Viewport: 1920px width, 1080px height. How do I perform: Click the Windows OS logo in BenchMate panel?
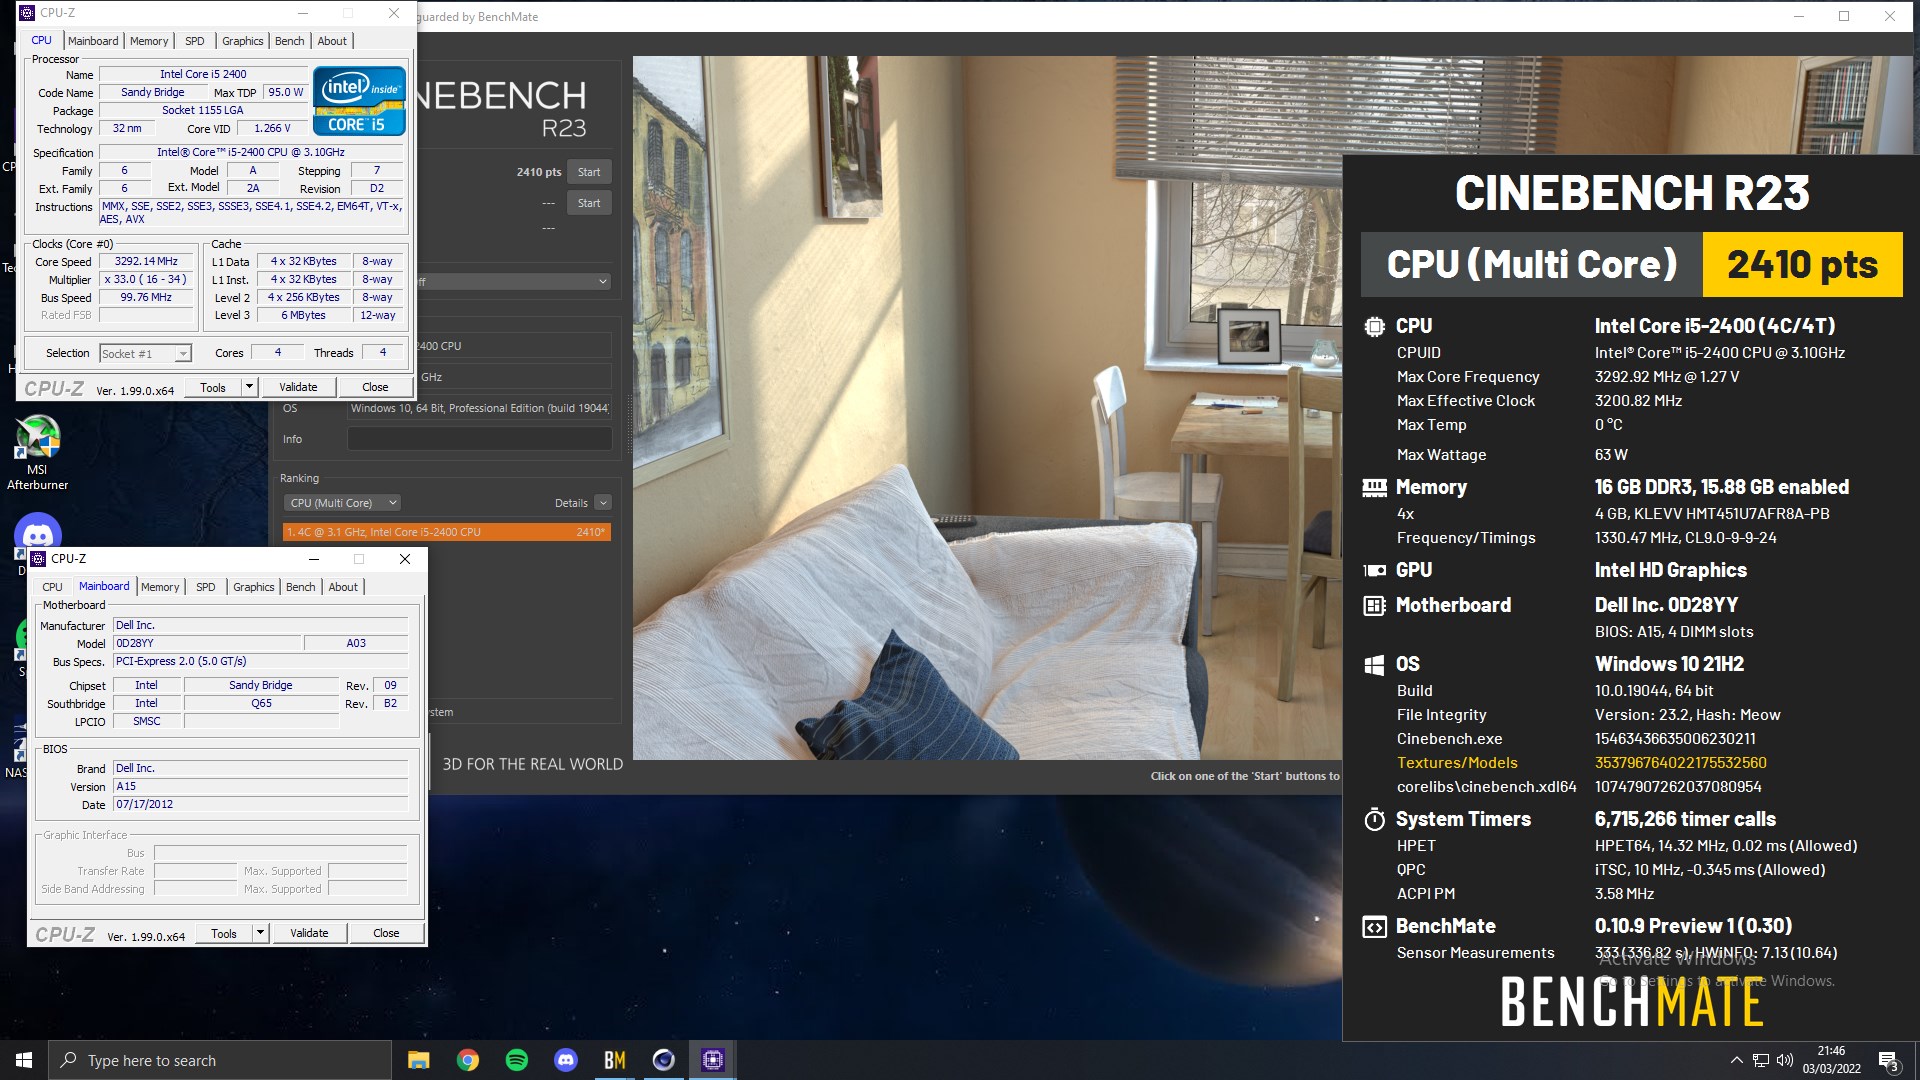click(1375, 665)
